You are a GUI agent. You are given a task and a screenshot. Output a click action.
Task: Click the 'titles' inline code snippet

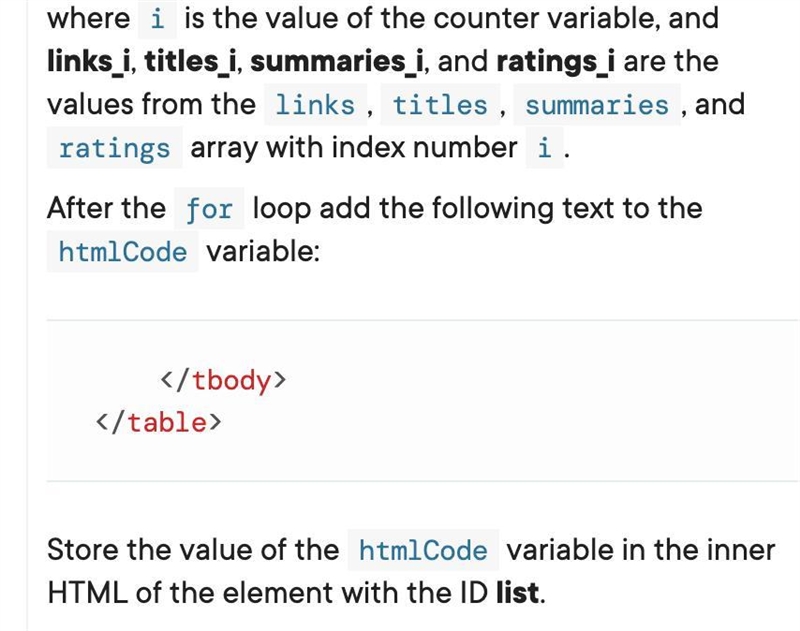pyautogui.click(x=440, y=105)
